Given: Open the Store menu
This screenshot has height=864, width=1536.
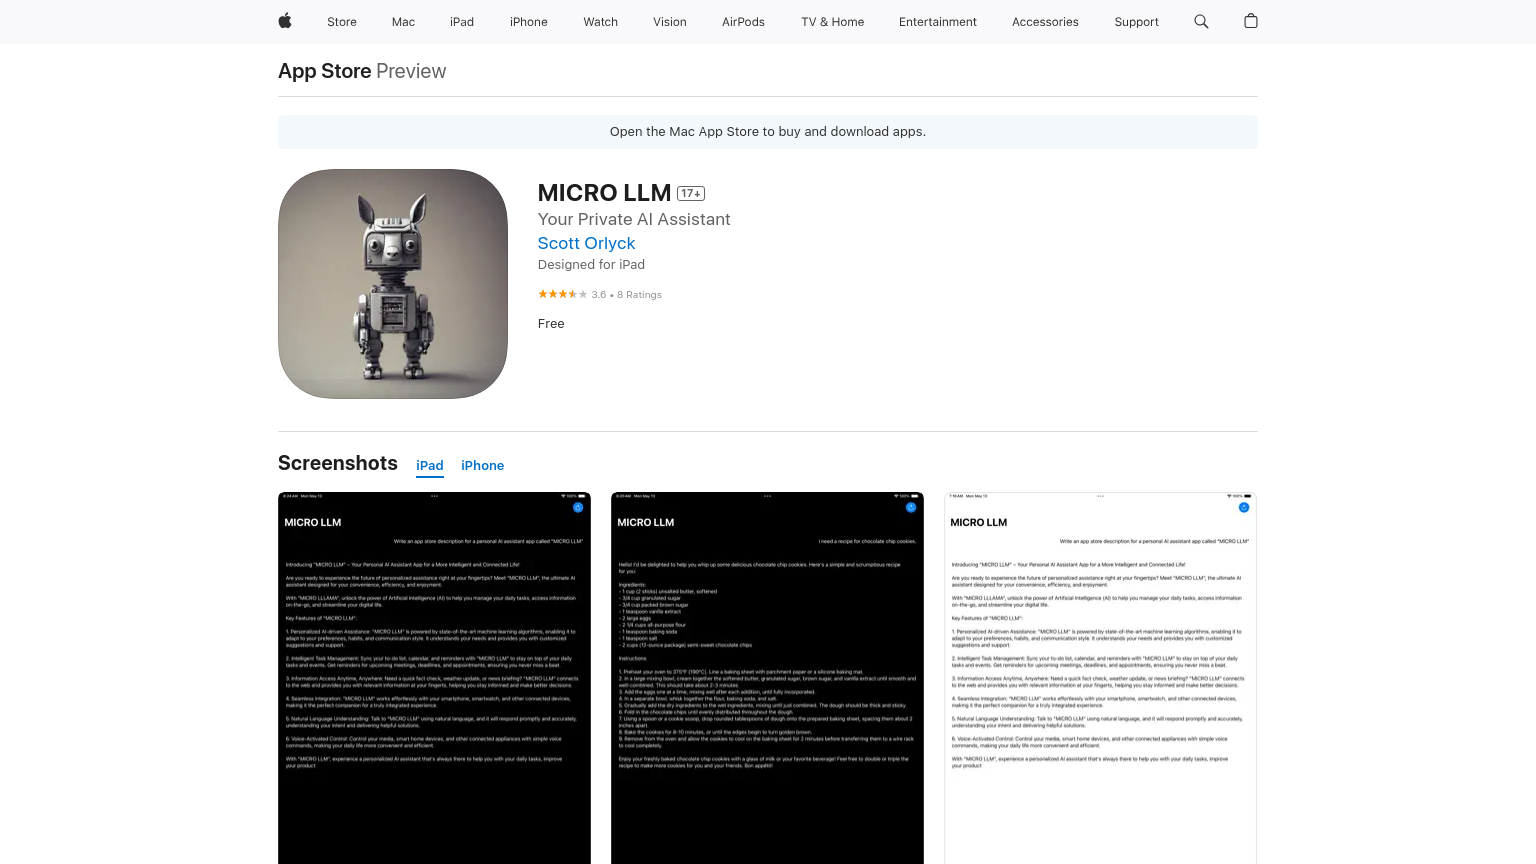Looking at the screenshot, I should [x=342, y=22].
